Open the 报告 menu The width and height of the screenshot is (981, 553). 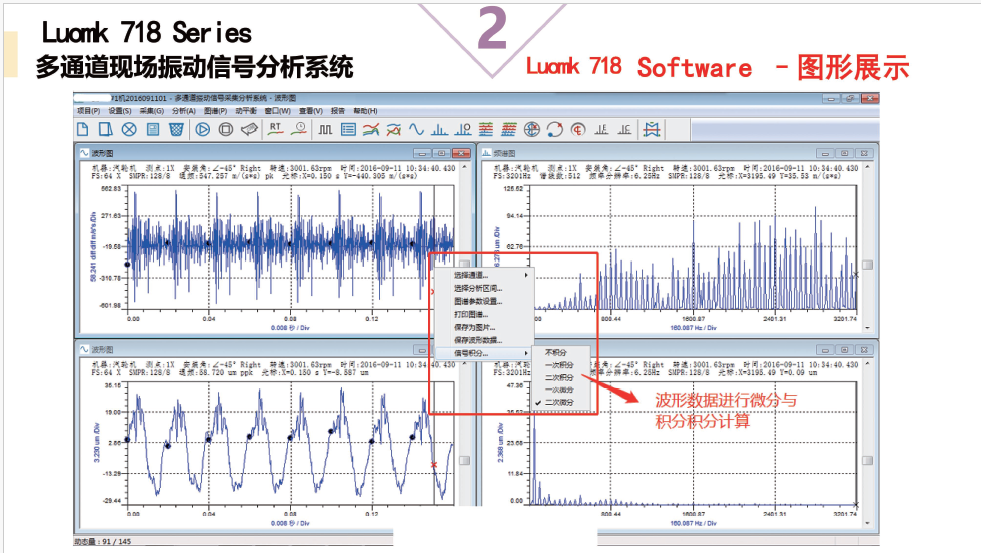click(338, 111)
